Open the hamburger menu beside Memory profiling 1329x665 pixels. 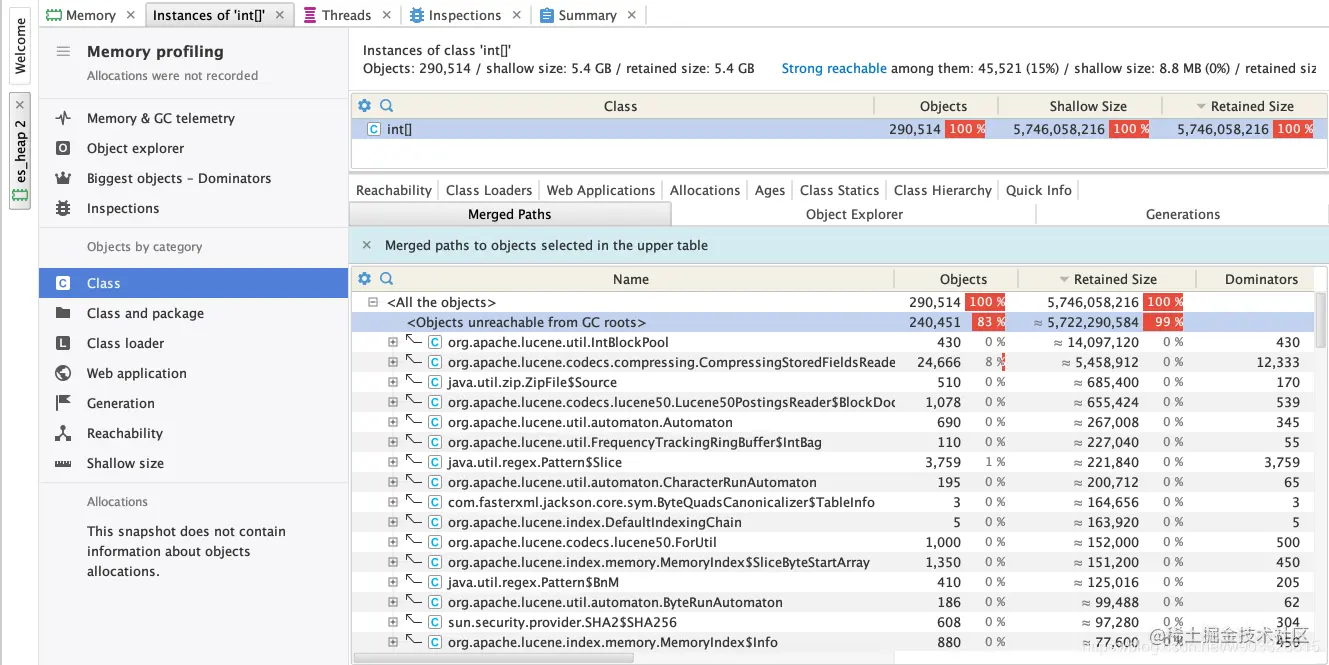tap(63, 51)
